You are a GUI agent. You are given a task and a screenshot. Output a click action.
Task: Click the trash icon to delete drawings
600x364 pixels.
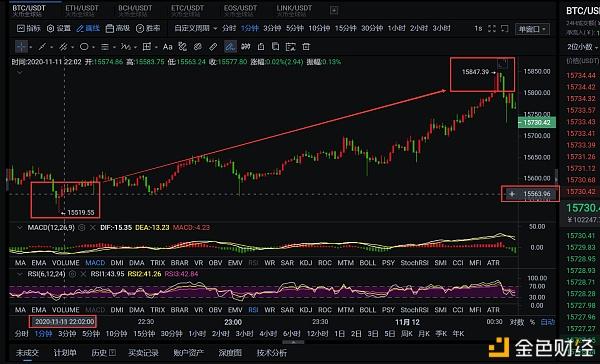[306, 47]
